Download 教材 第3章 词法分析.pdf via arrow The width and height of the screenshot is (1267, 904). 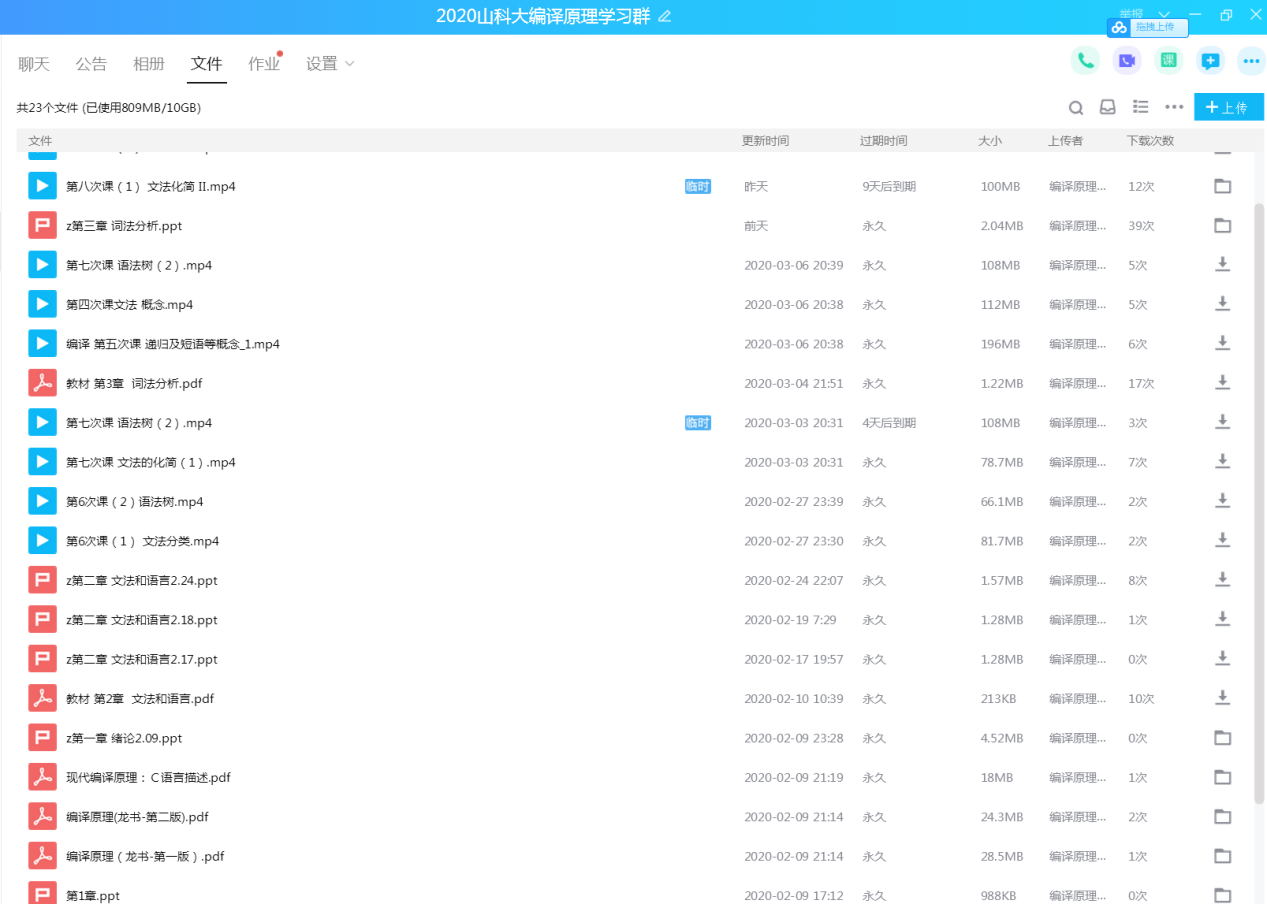click(x=1222, y=383)
